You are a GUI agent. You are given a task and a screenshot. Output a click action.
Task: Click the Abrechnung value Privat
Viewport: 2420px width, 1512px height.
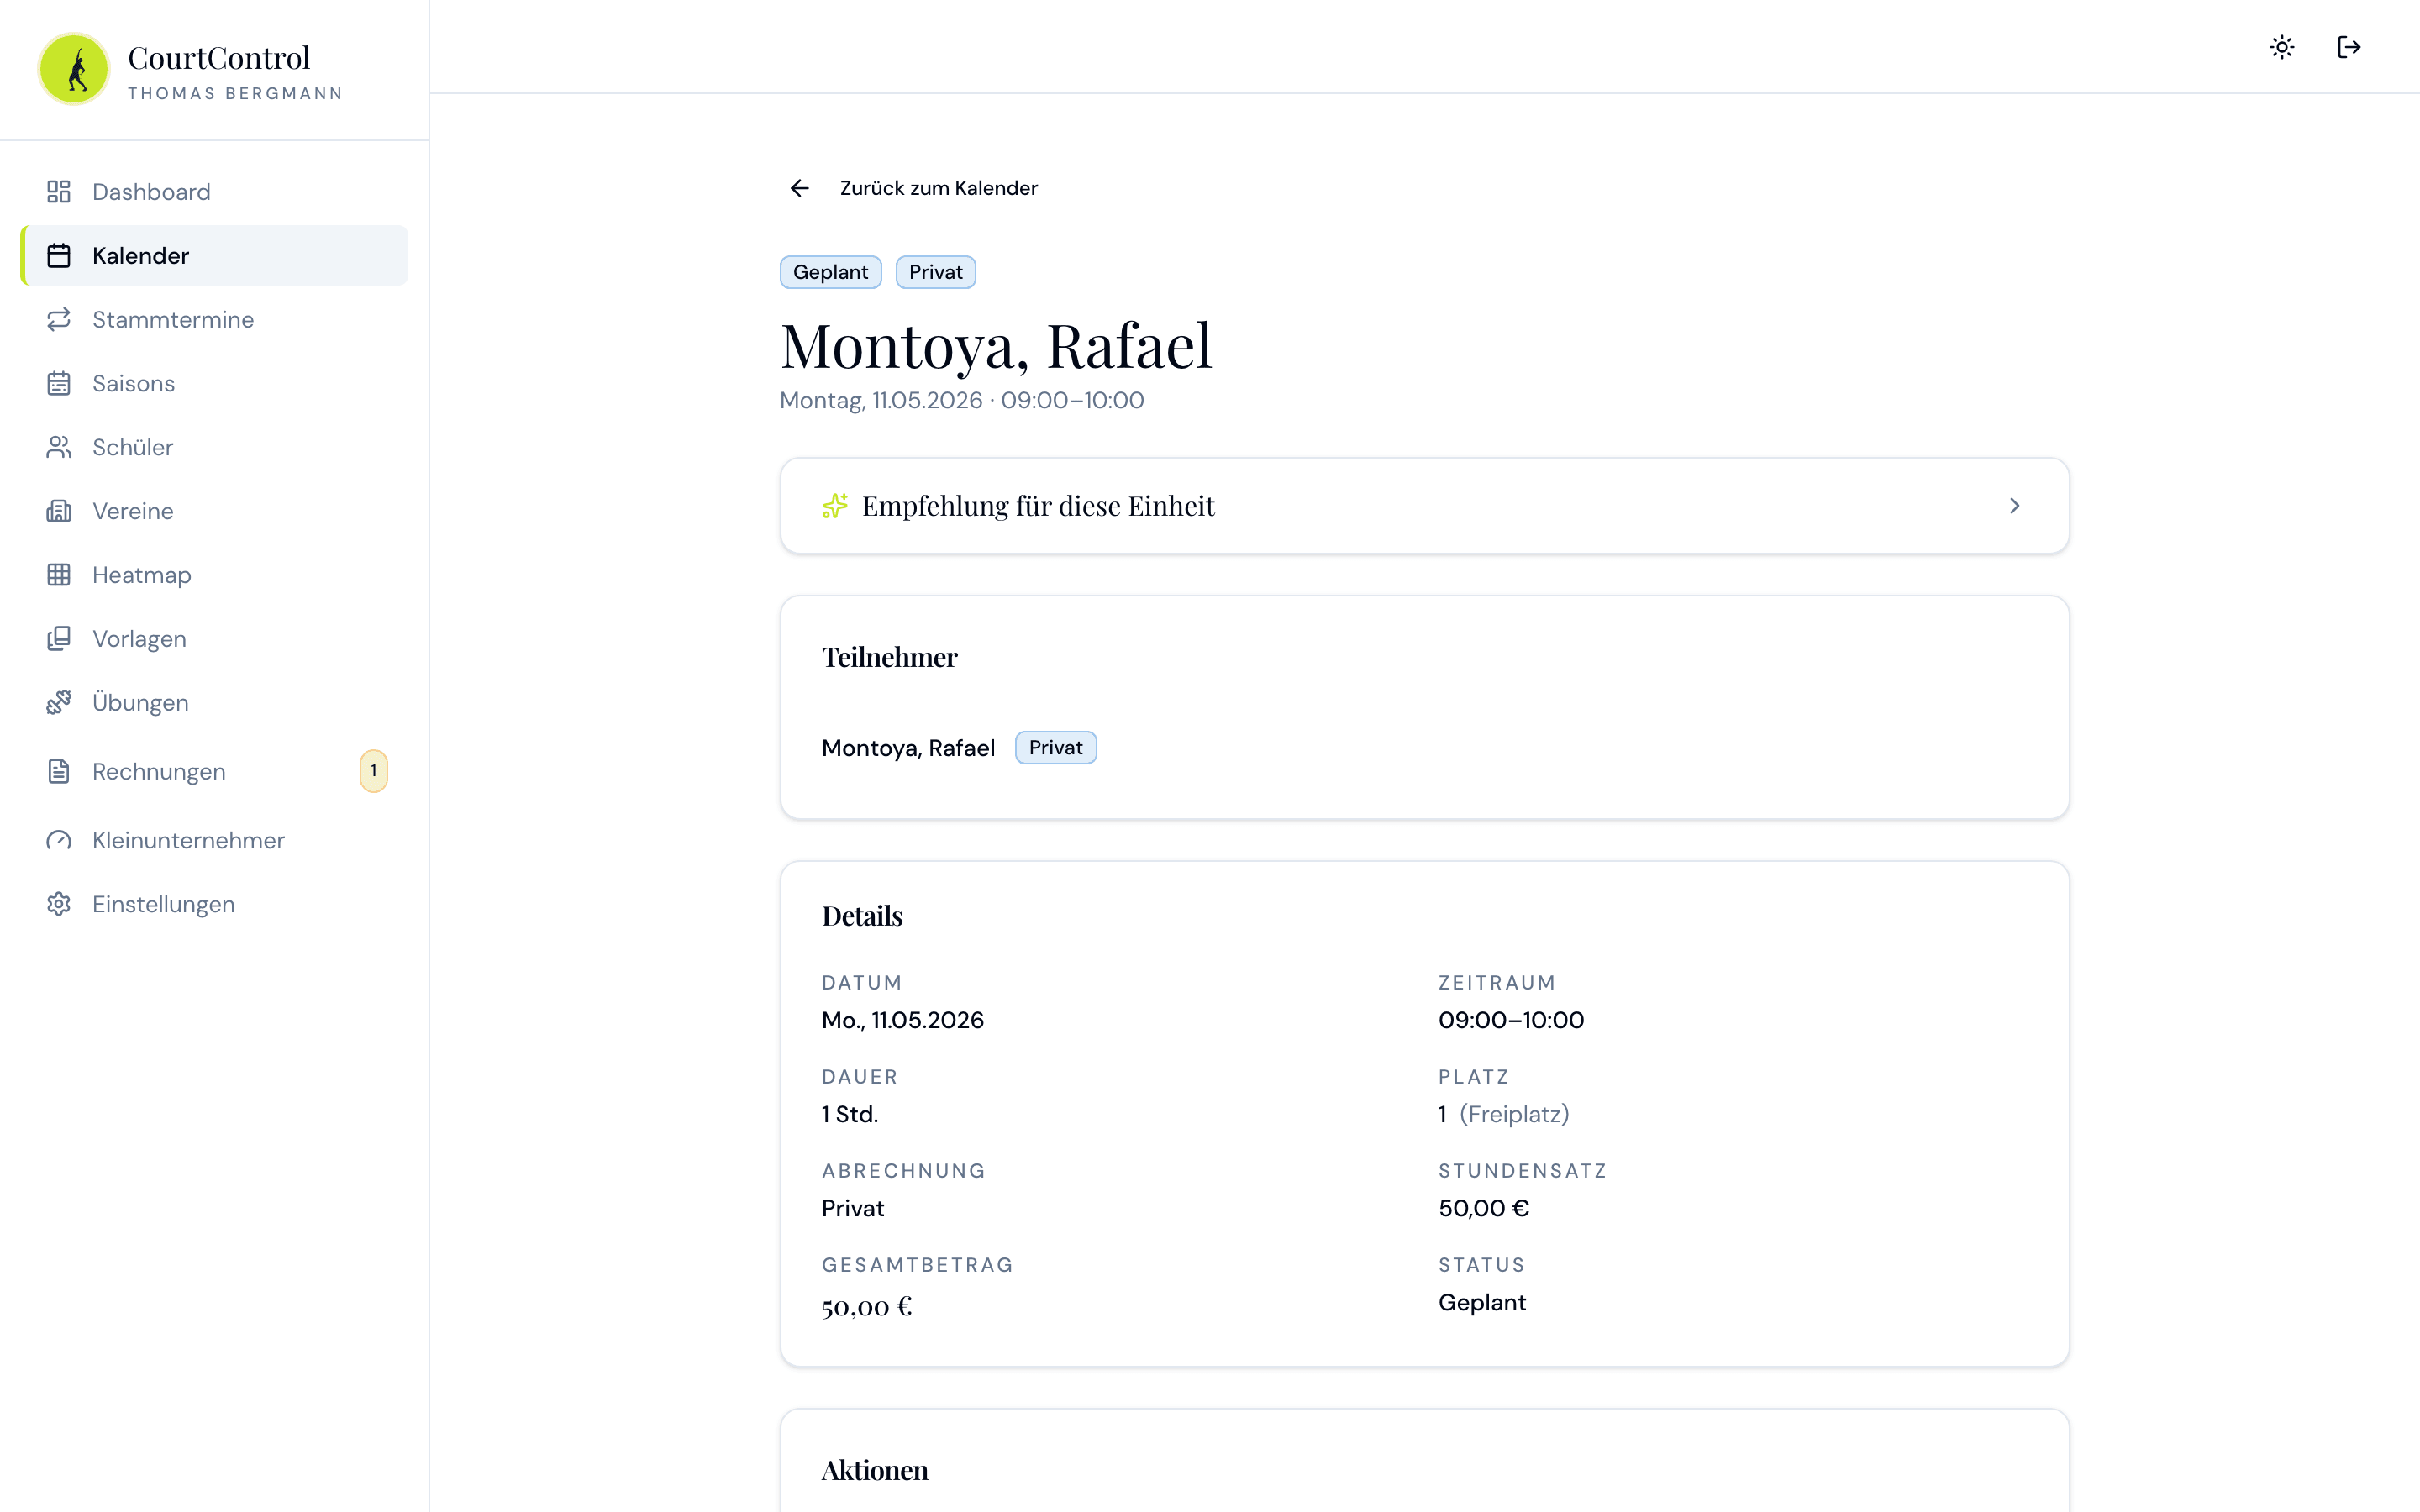853,1208
